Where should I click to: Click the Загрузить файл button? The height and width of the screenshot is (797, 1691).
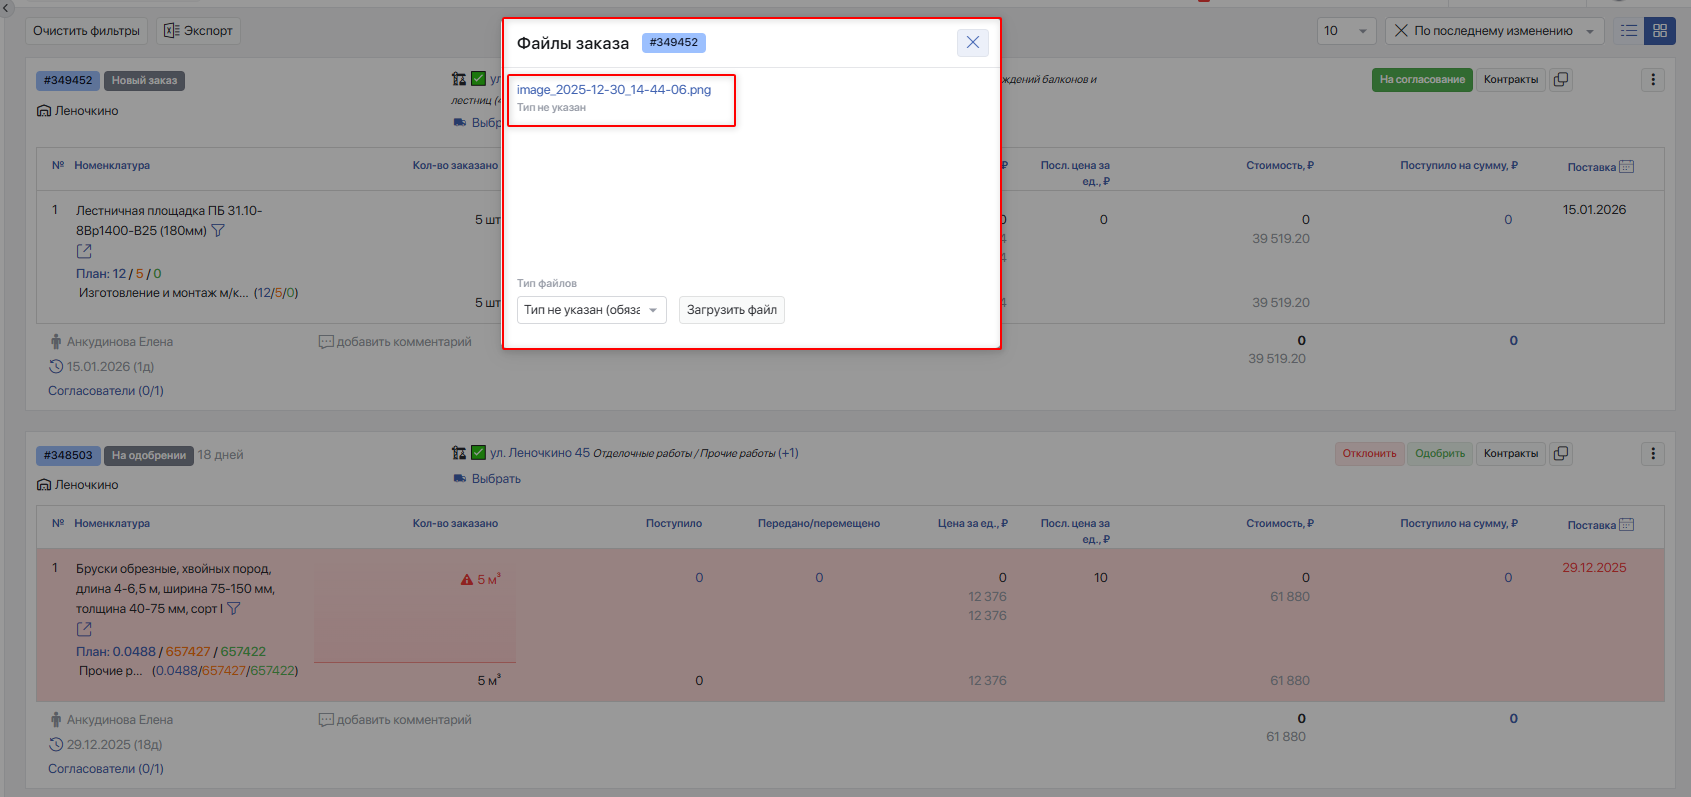(x=732, y=310)
